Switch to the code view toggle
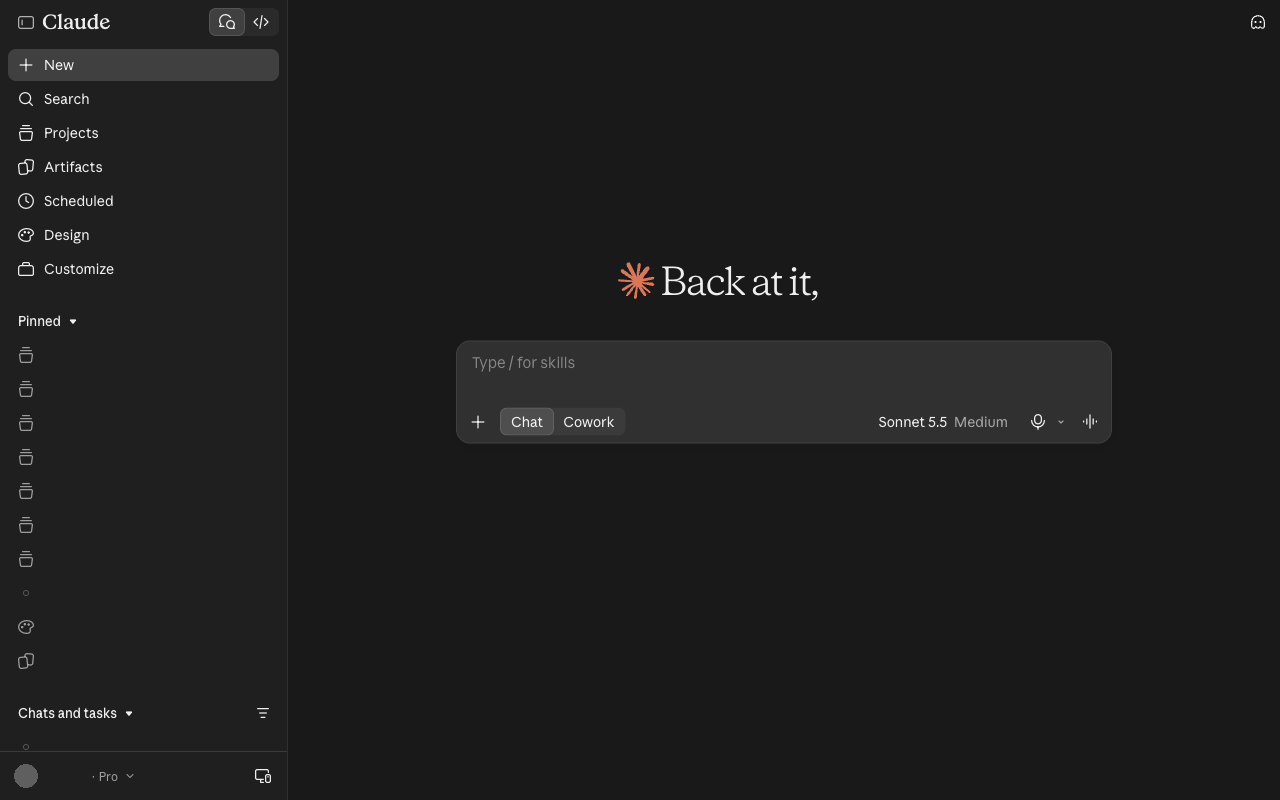The image size is (1280, 800). pyautogui.click(x=261, y=22)
